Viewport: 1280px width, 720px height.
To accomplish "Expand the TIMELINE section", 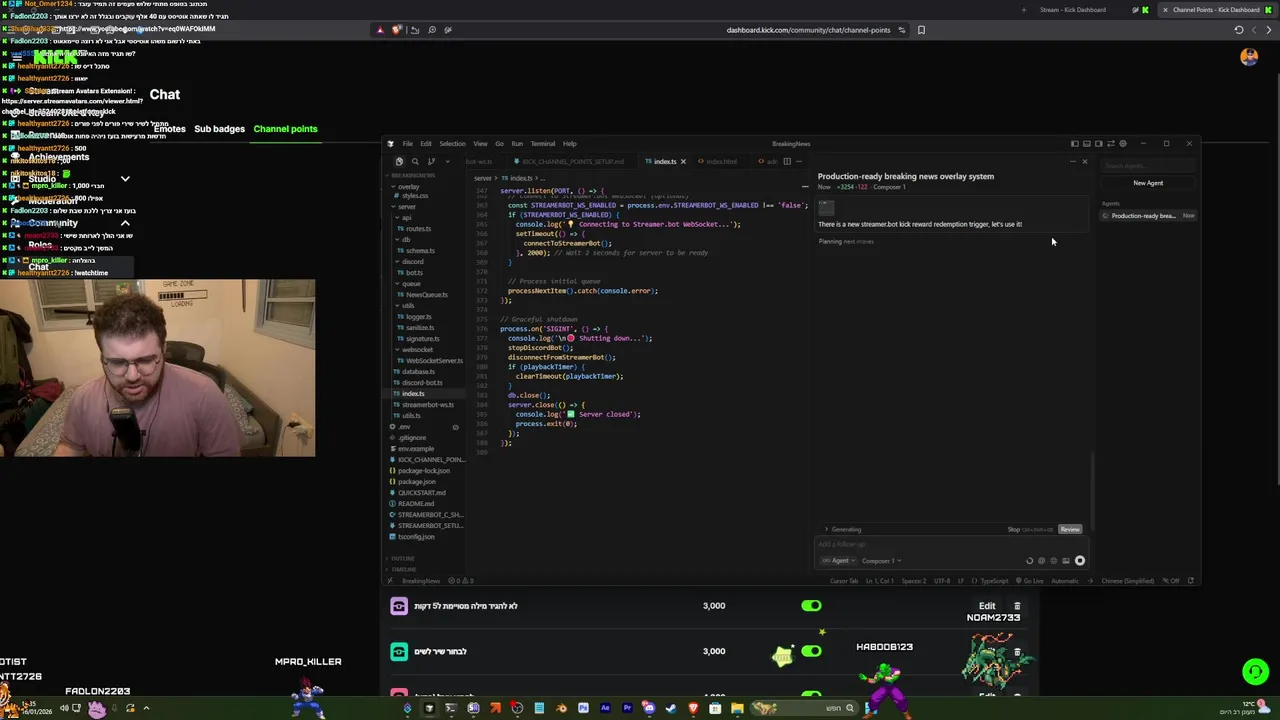I will (x=404, y=569).
